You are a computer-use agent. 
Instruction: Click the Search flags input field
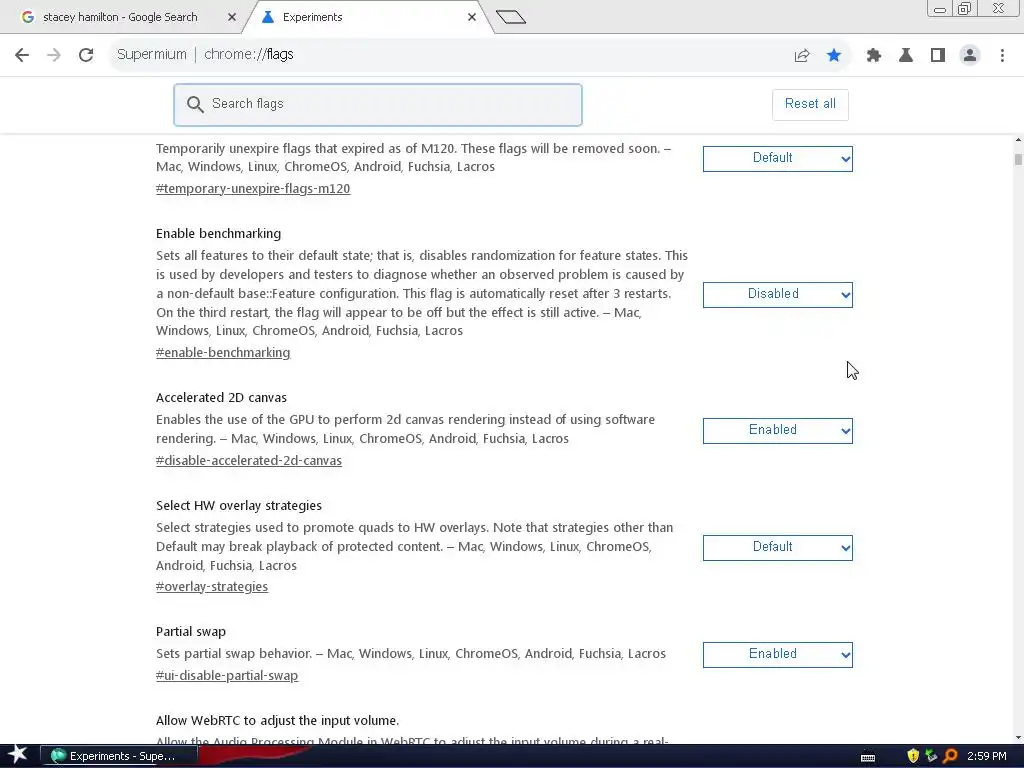coord(377,104)
